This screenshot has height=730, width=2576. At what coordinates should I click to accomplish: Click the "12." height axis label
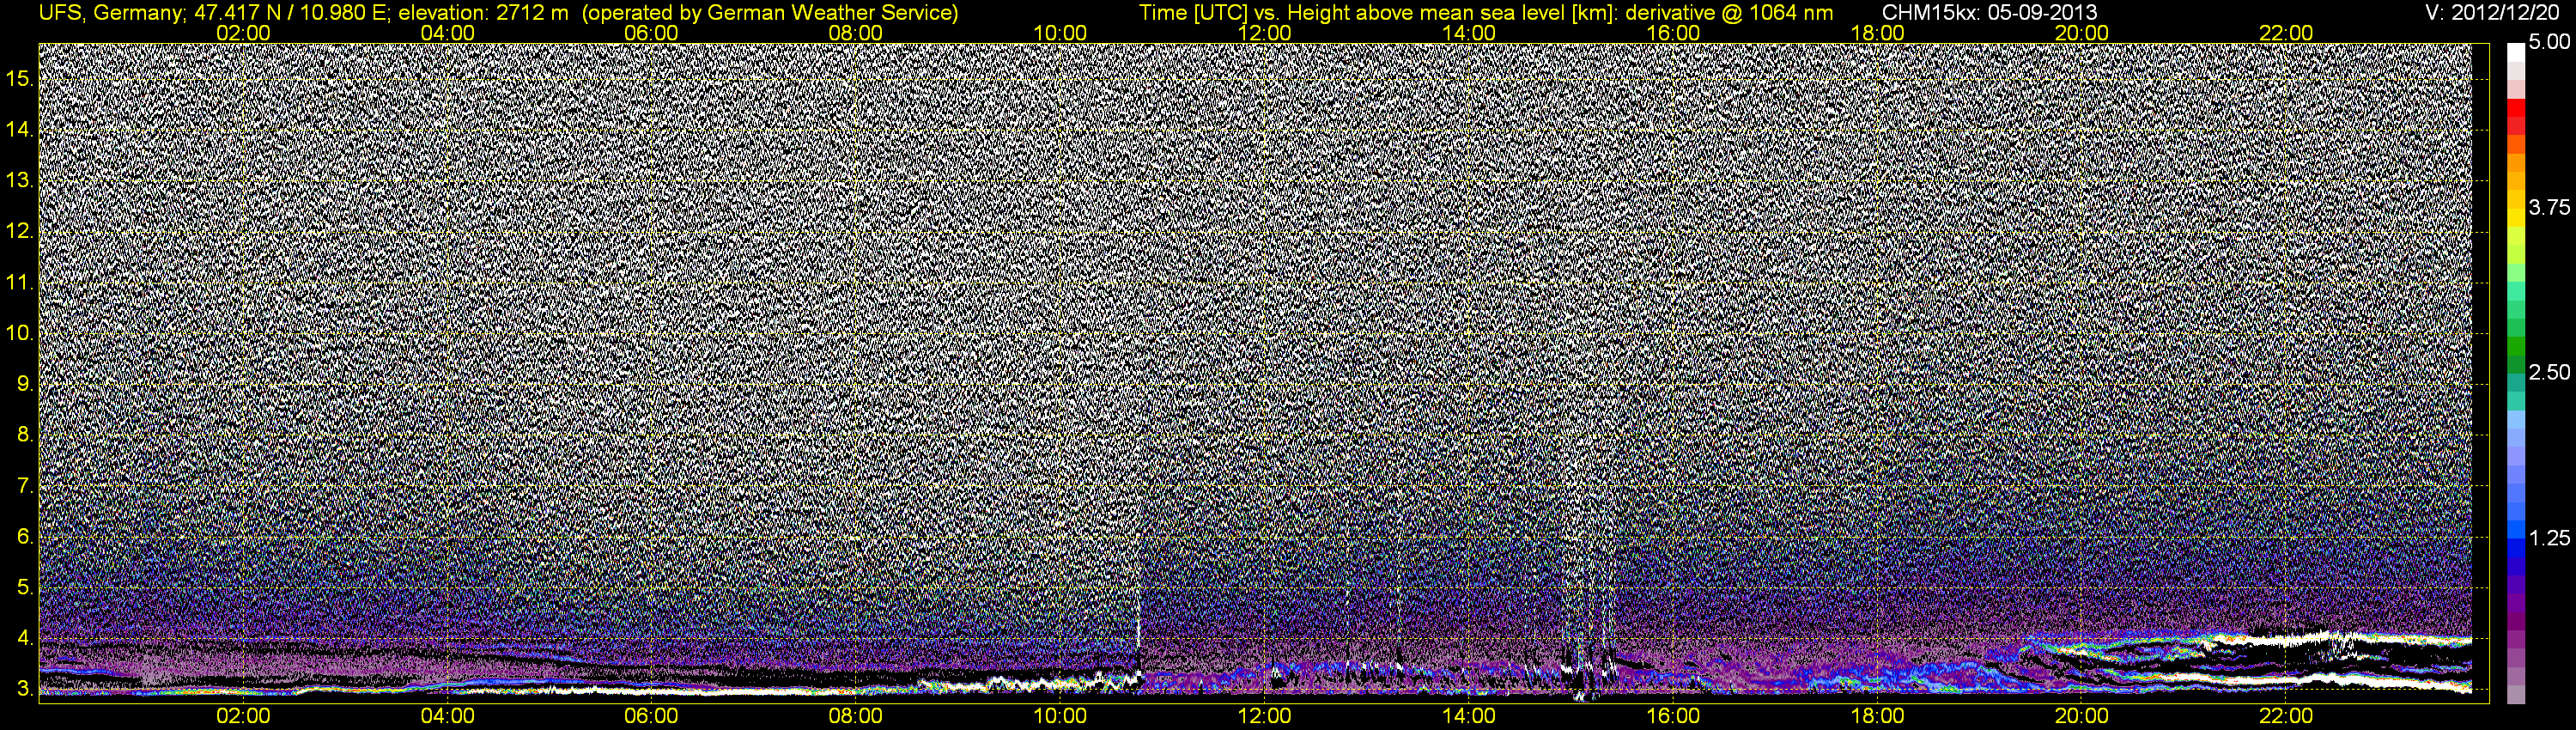tap(20, 231)
